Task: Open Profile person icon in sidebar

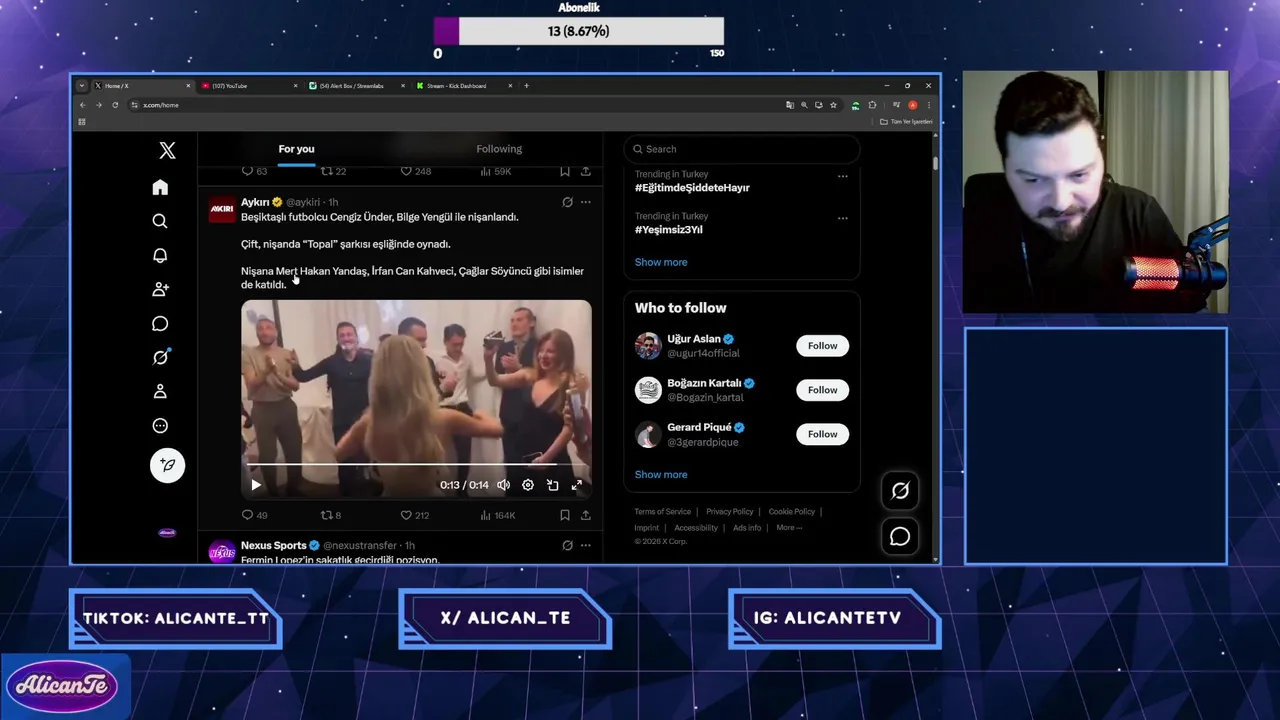Action: pyautogui.click(x=160, y=391)
